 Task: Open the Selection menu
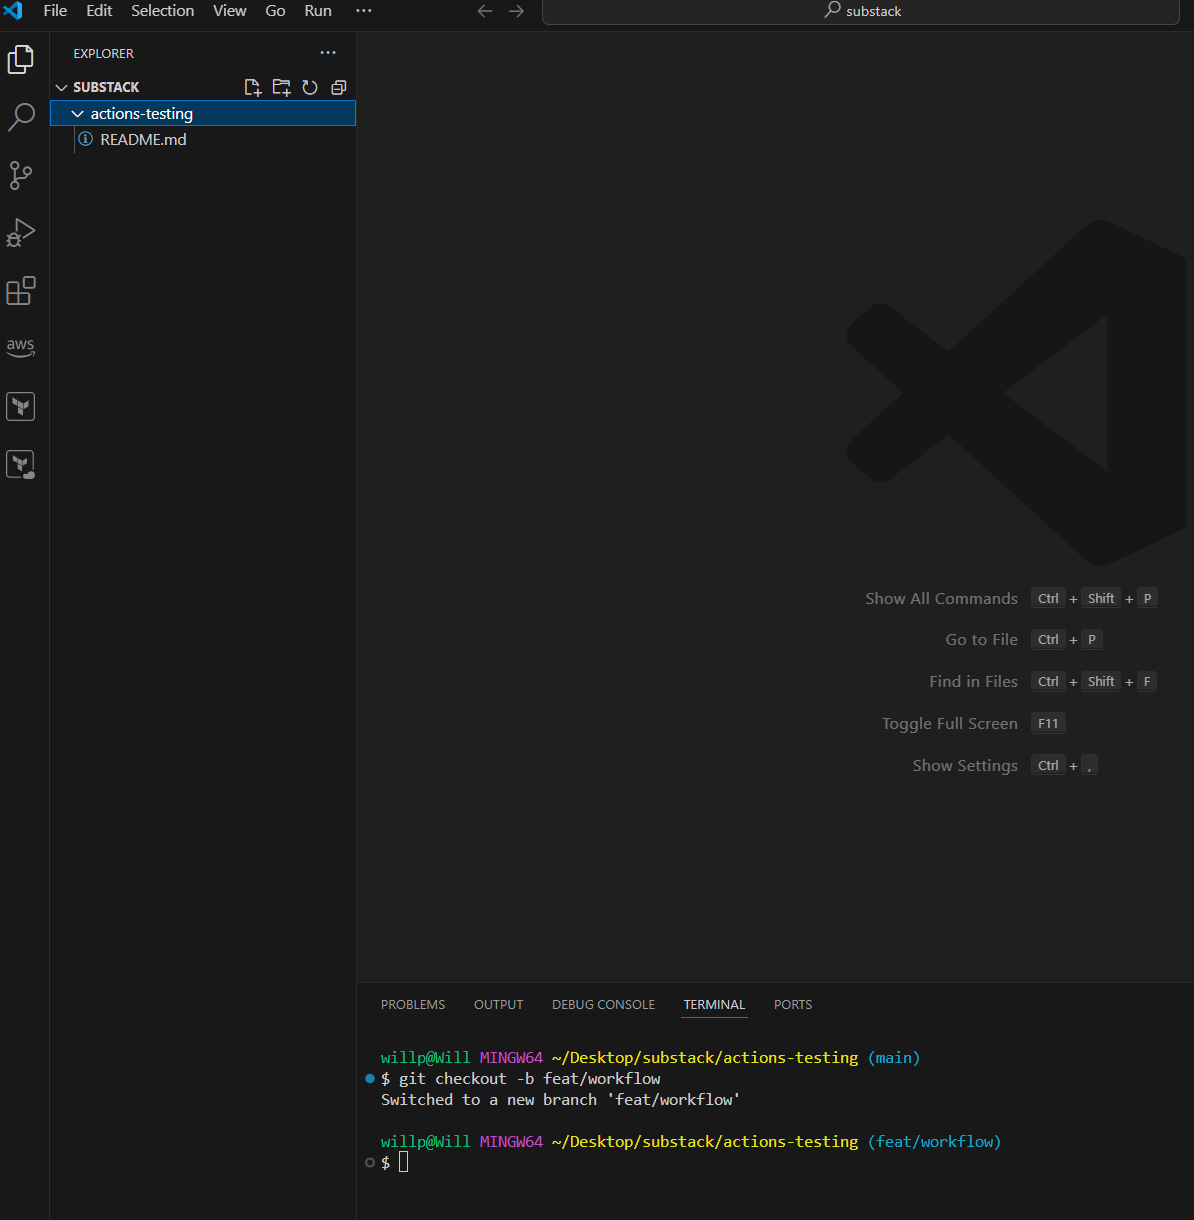point(163,11)
